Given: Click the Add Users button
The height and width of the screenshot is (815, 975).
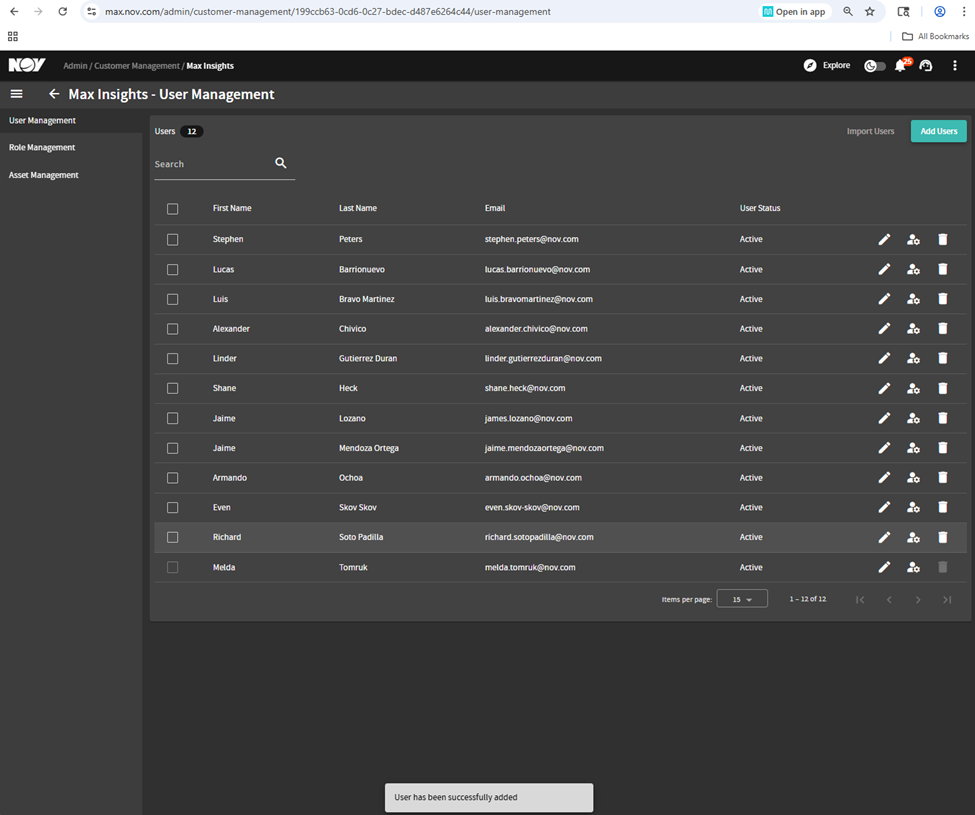Looking at the screenshot, I should [938, 131].
